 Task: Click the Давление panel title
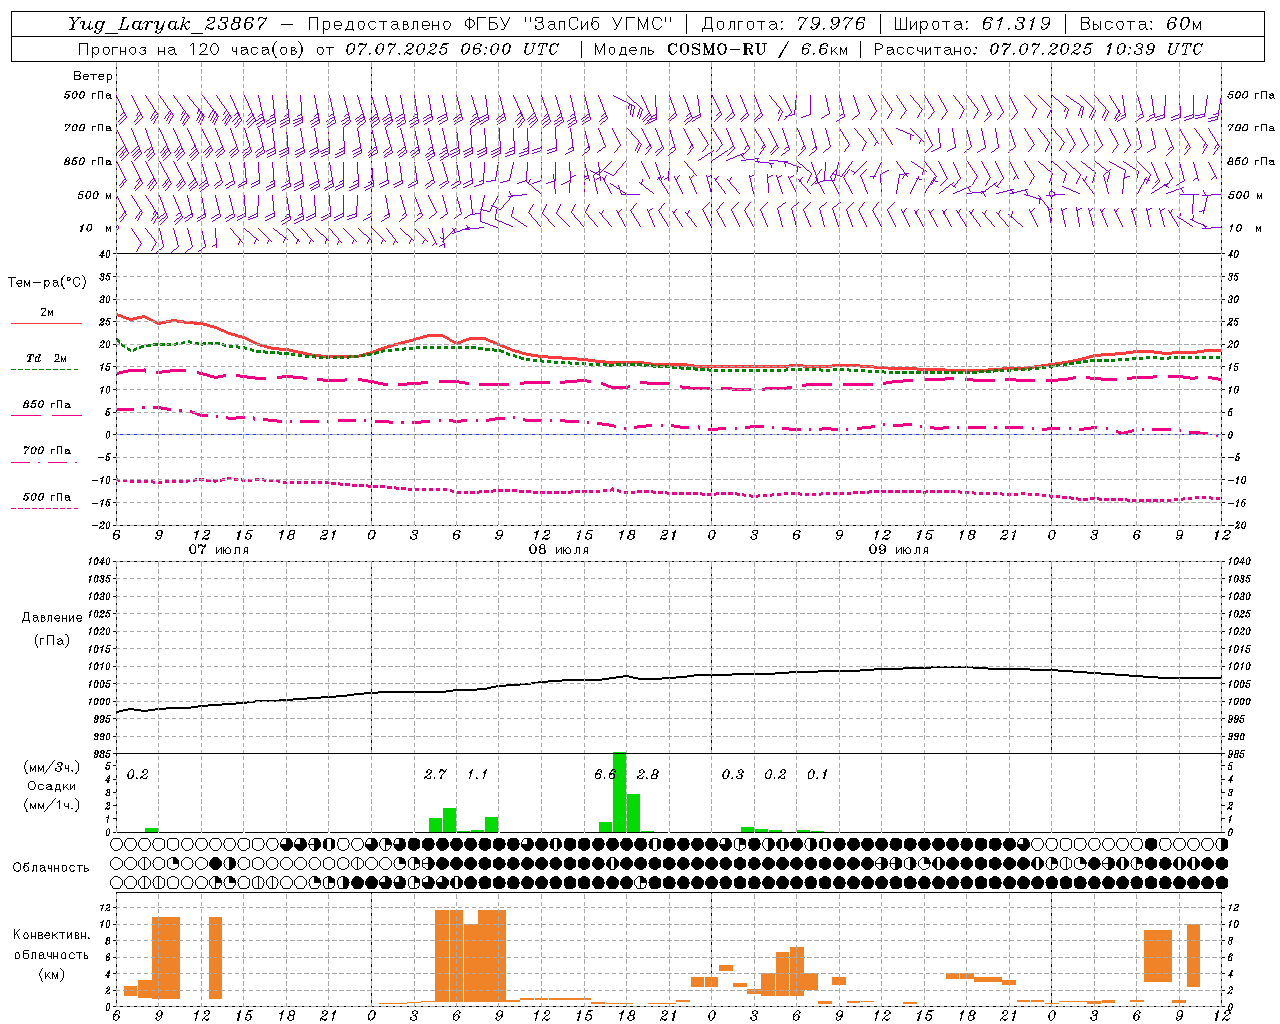click(x=52, y=618)
